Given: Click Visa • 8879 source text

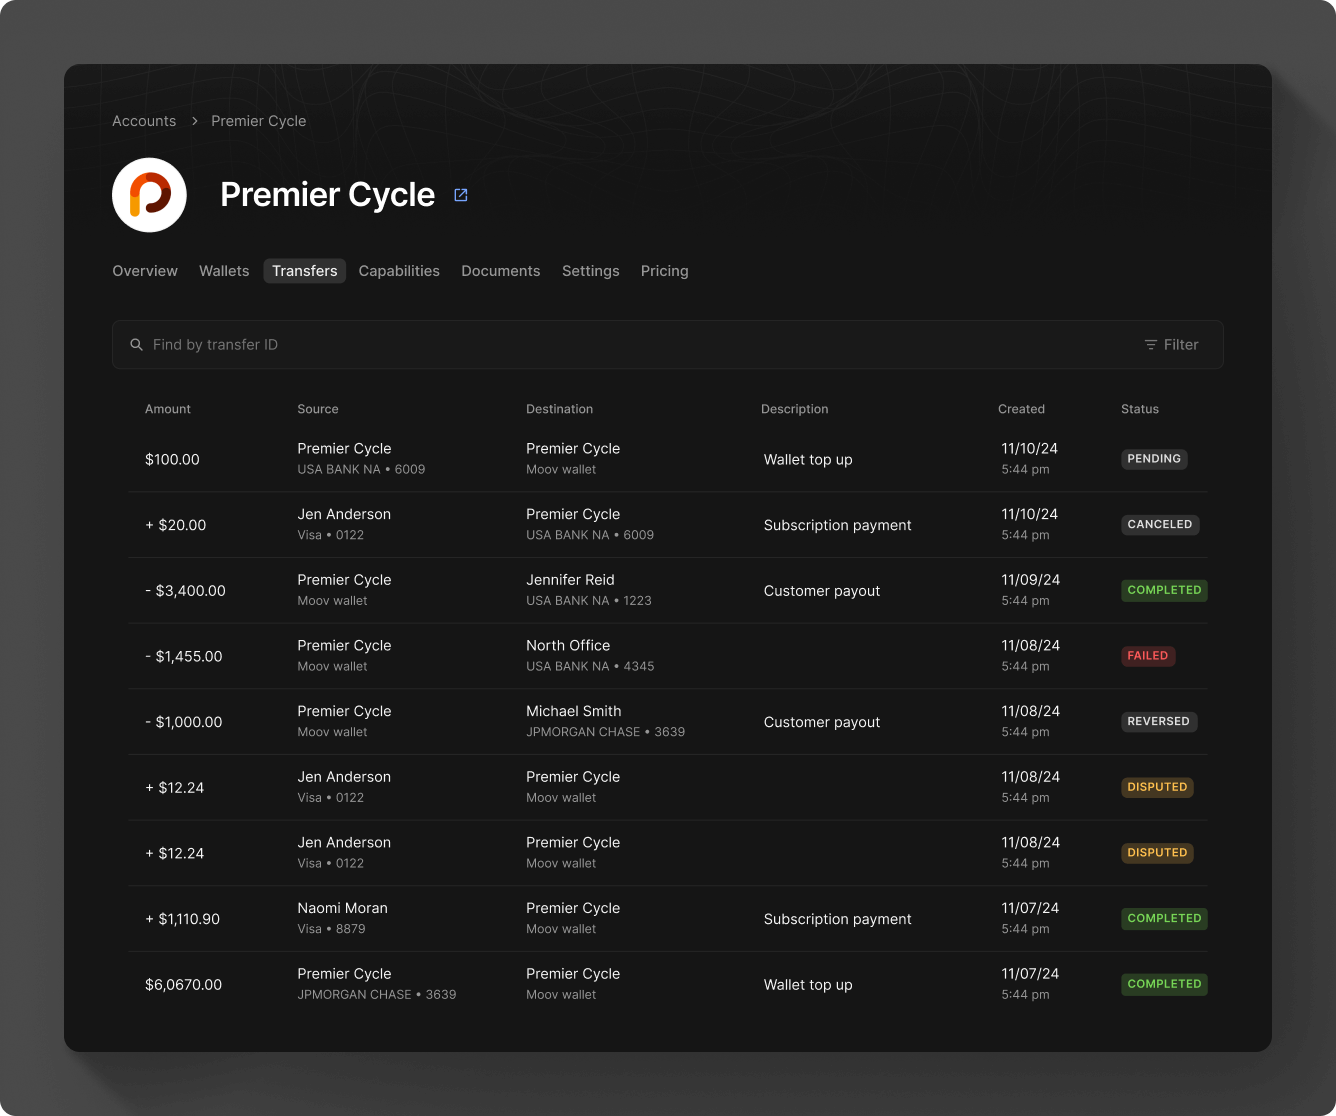Looking at the screenshot, I should pos(331,929).
